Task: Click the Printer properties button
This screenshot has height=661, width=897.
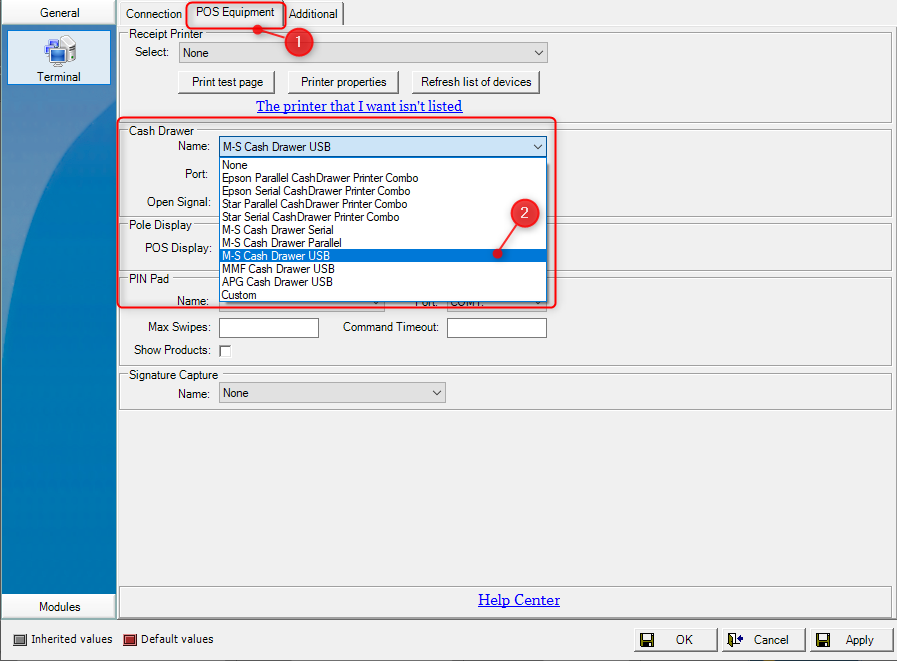Action: (343, 82)
